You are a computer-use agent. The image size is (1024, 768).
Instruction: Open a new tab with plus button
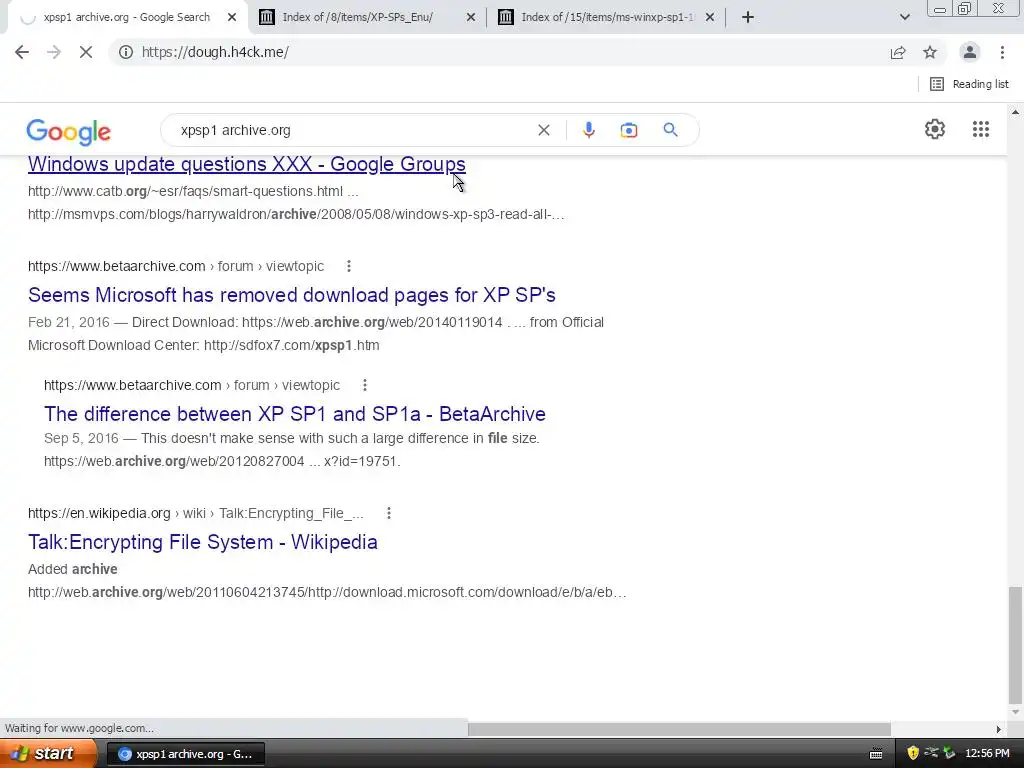pos(748,17)
